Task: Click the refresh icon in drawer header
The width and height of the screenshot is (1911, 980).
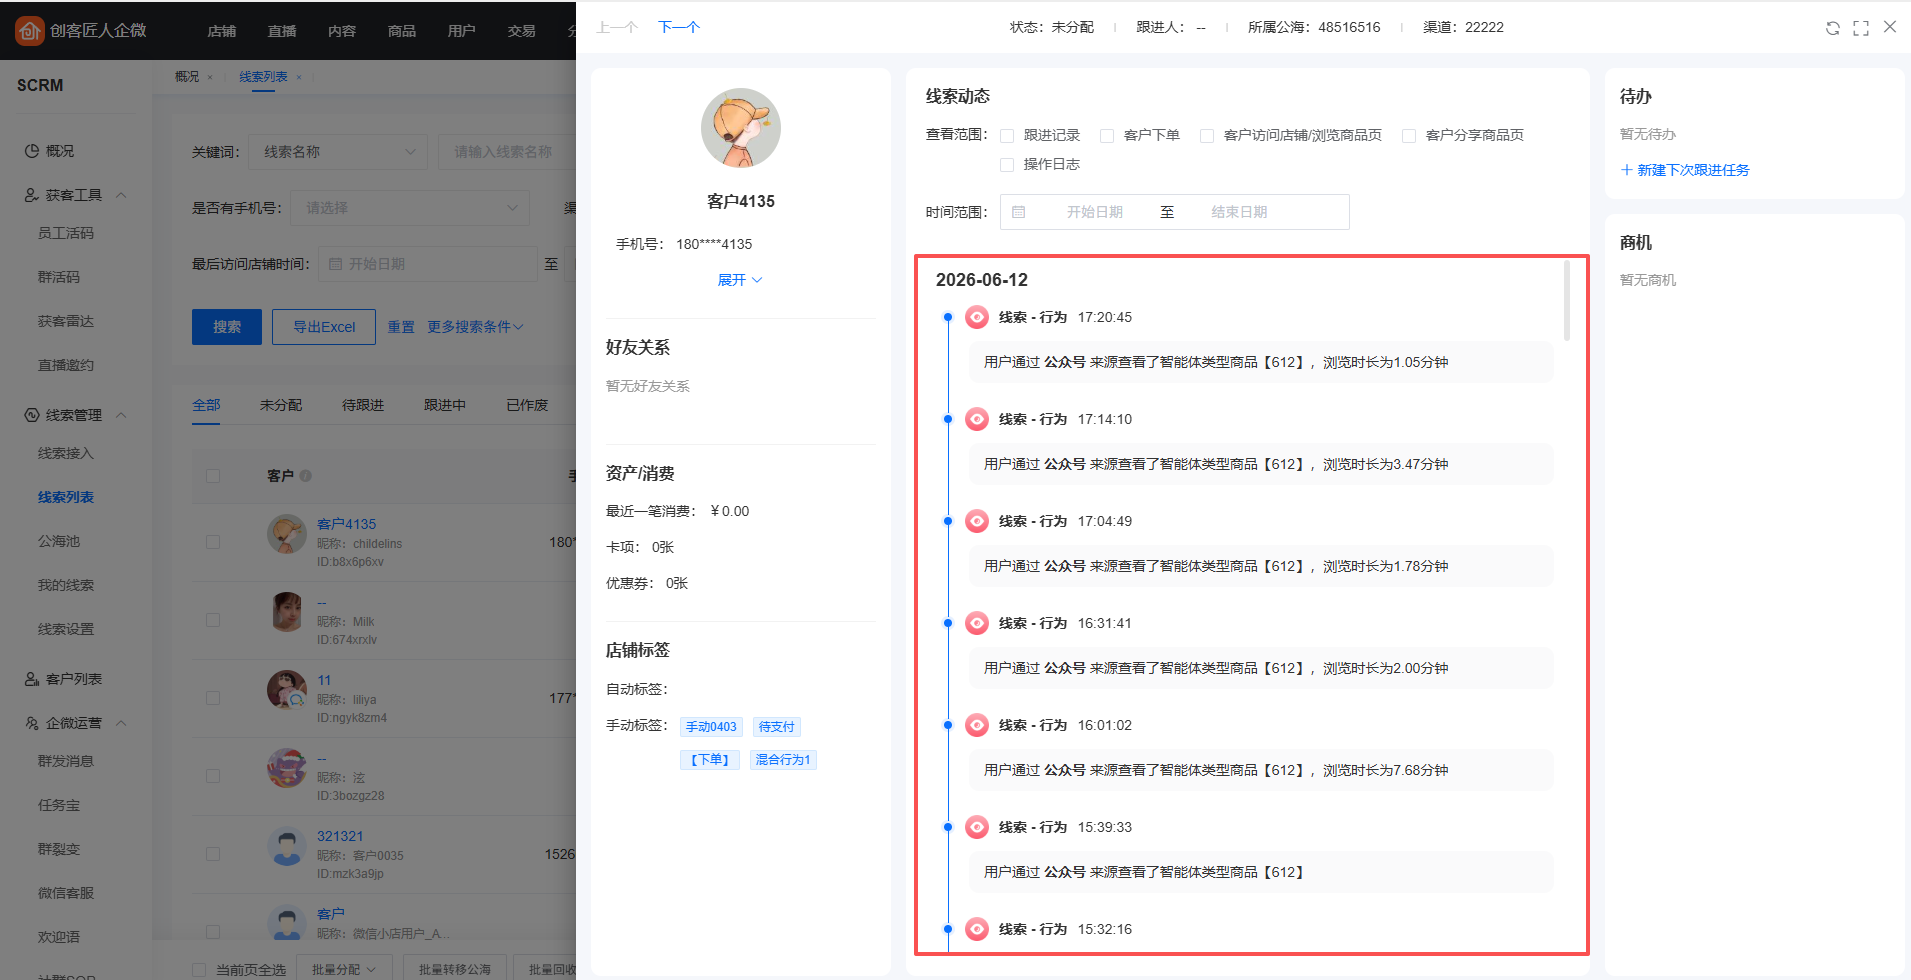Action: [x=1832, y=28]
